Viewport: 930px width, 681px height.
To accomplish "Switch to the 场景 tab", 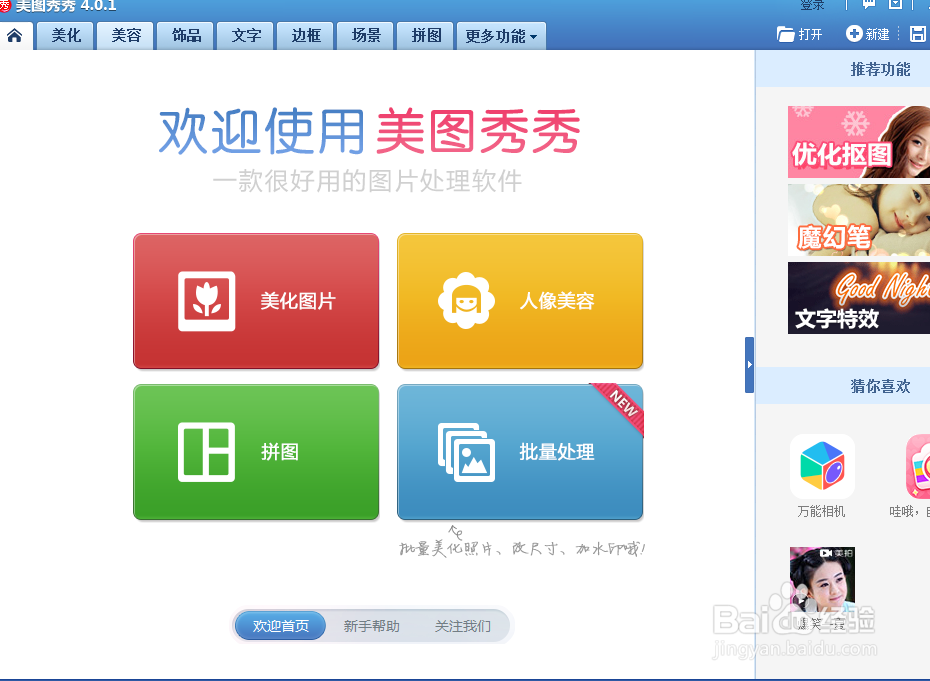I will (366, 36).
